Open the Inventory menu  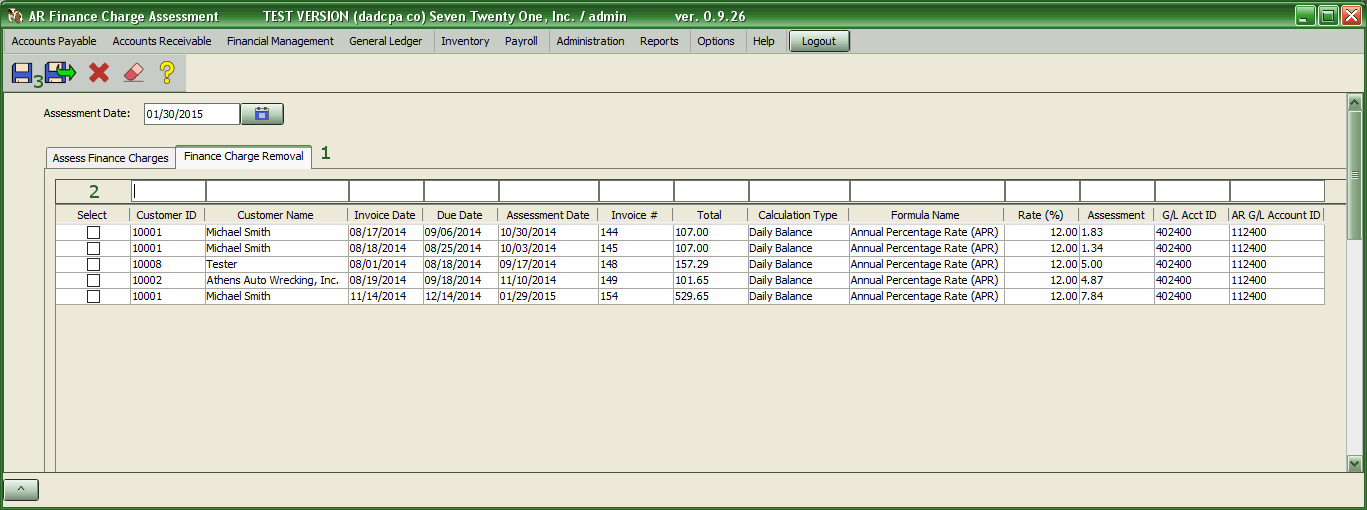(465, 41)
